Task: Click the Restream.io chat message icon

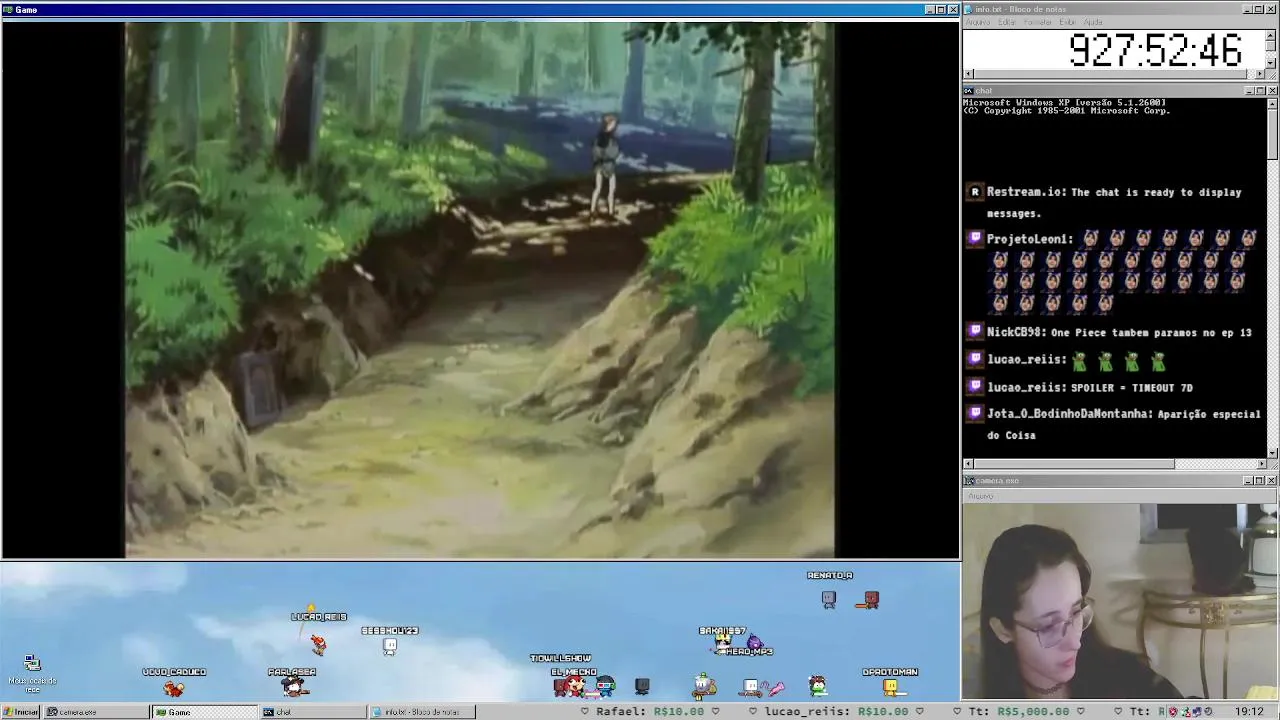Action: (x=975, y=192)
